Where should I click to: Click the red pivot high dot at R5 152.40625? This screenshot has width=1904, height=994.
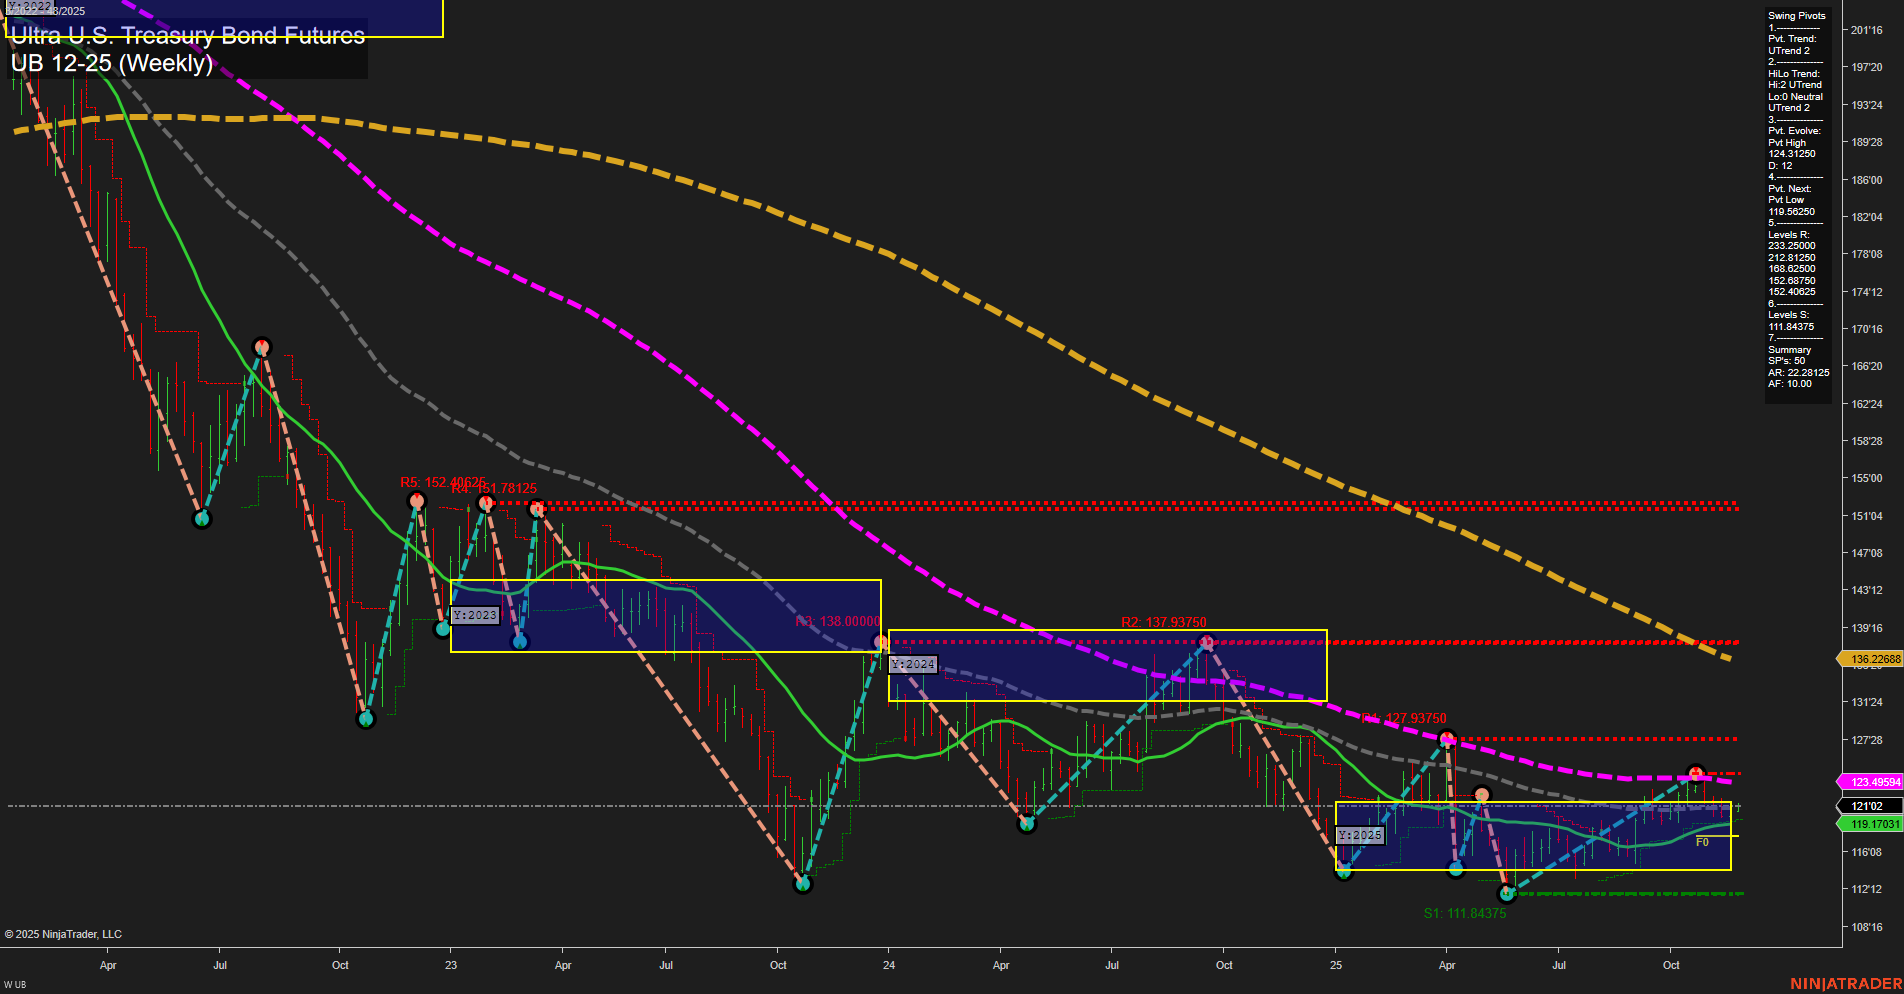click(419, 500)
